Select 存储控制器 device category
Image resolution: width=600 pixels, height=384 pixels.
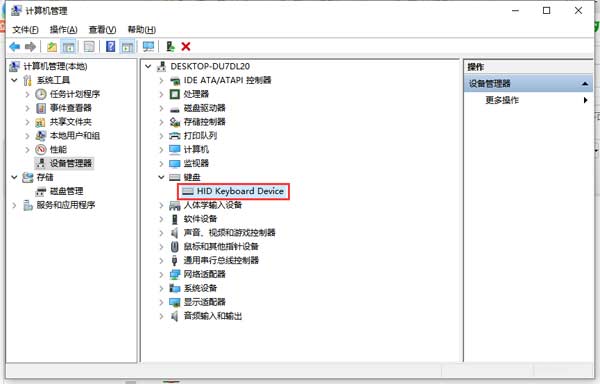(x=204, y=122)
